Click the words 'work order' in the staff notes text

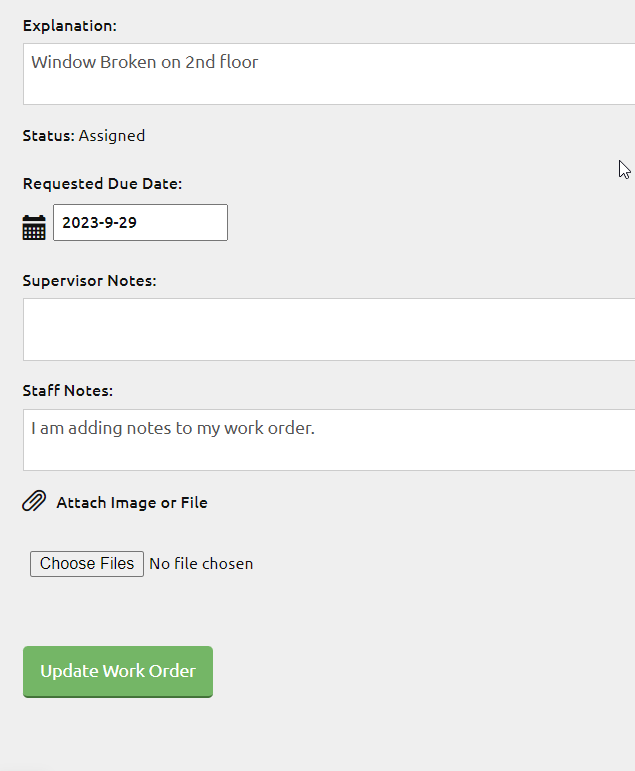[266, 428]
